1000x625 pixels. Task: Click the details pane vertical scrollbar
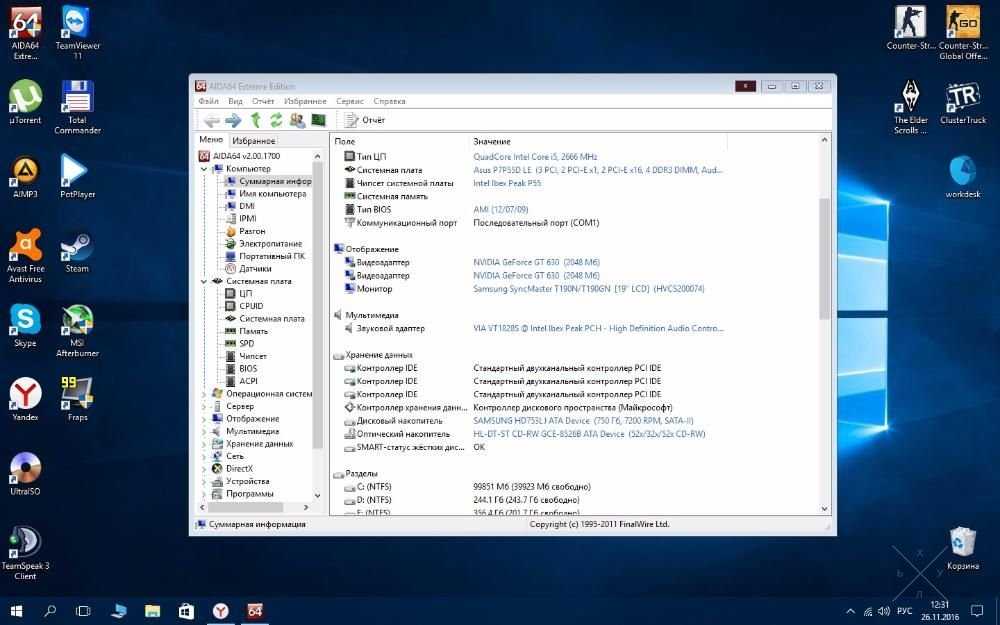pos(824,258)
